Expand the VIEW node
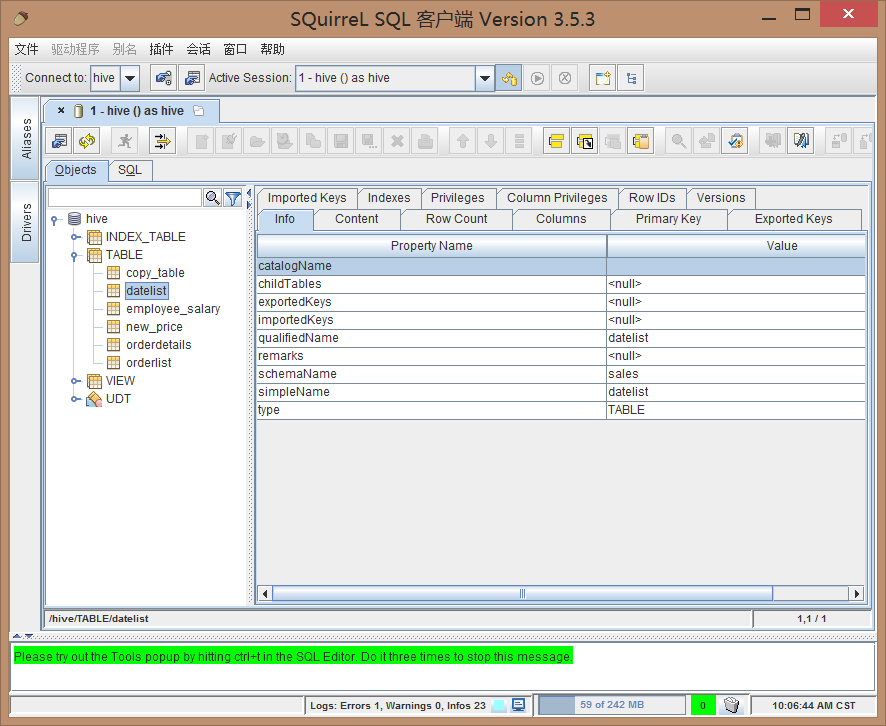The height and width of the screenshot is (726, 886). pyautogui.click(x=75, y=381)
